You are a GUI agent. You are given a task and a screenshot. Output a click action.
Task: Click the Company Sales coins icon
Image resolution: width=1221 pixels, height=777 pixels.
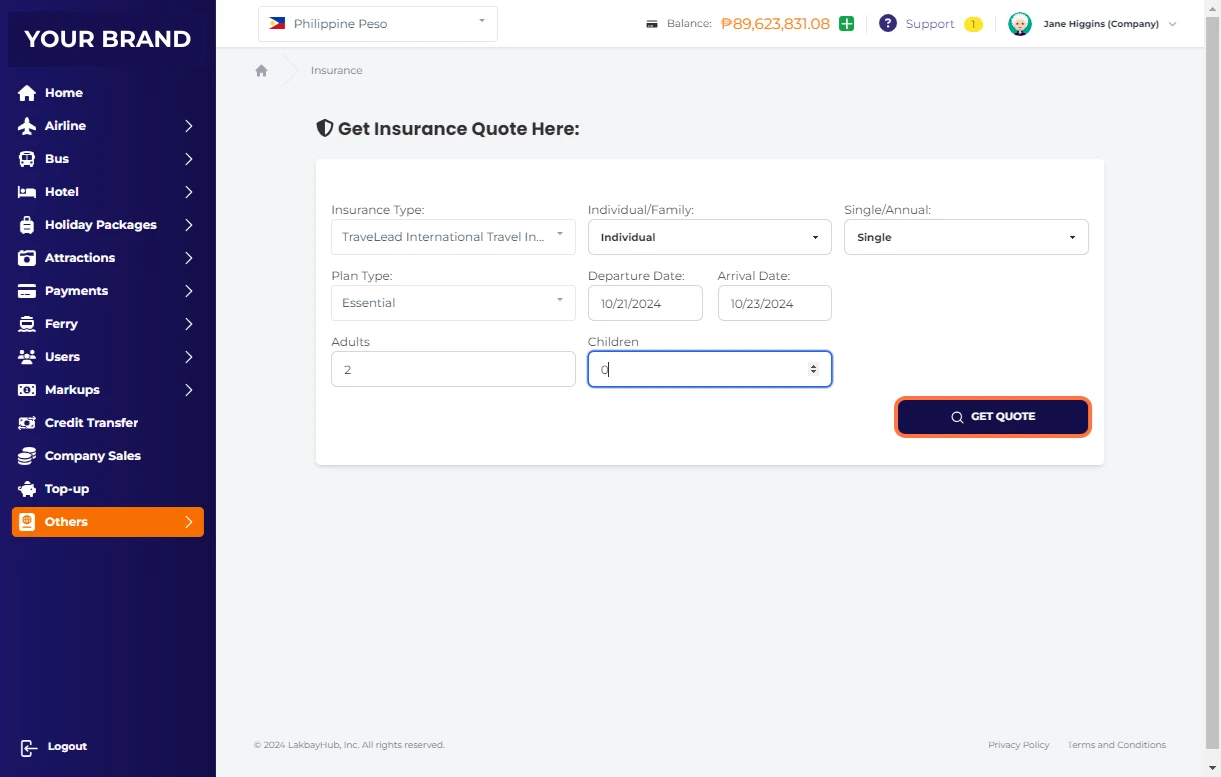click(27, 456)
